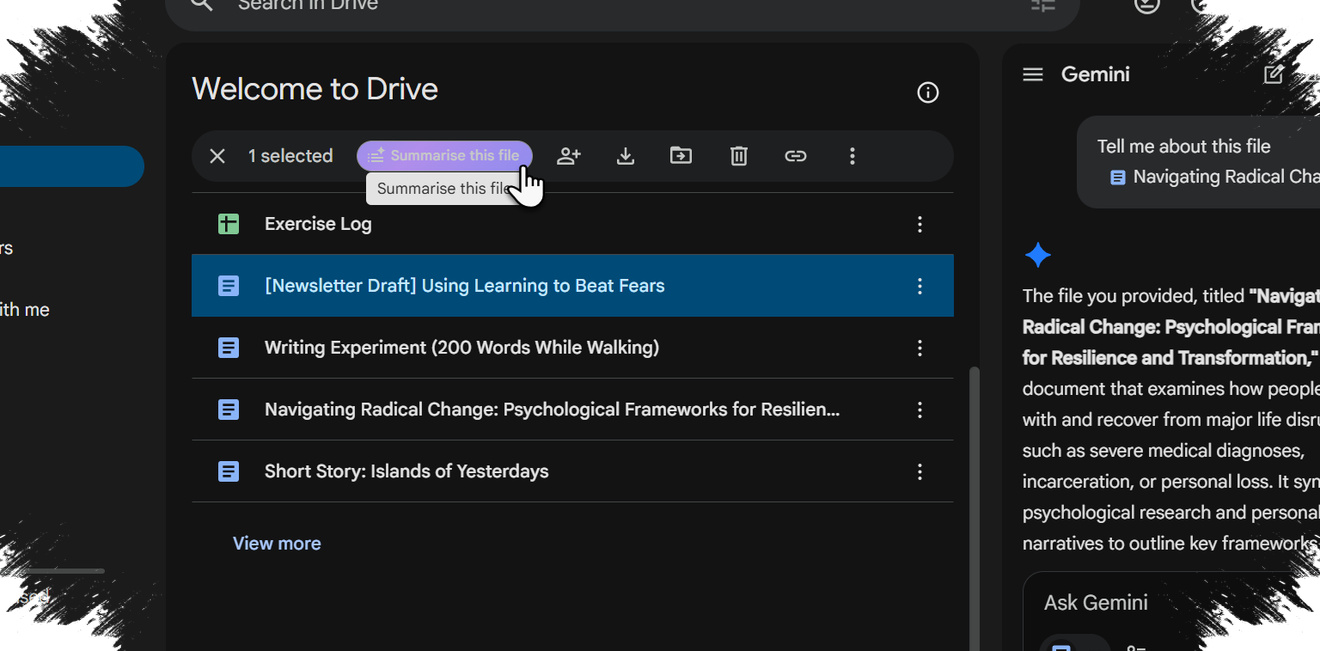Select Short Story: Islands of Yesterdays
The image size is (1320, 651).
572,471
